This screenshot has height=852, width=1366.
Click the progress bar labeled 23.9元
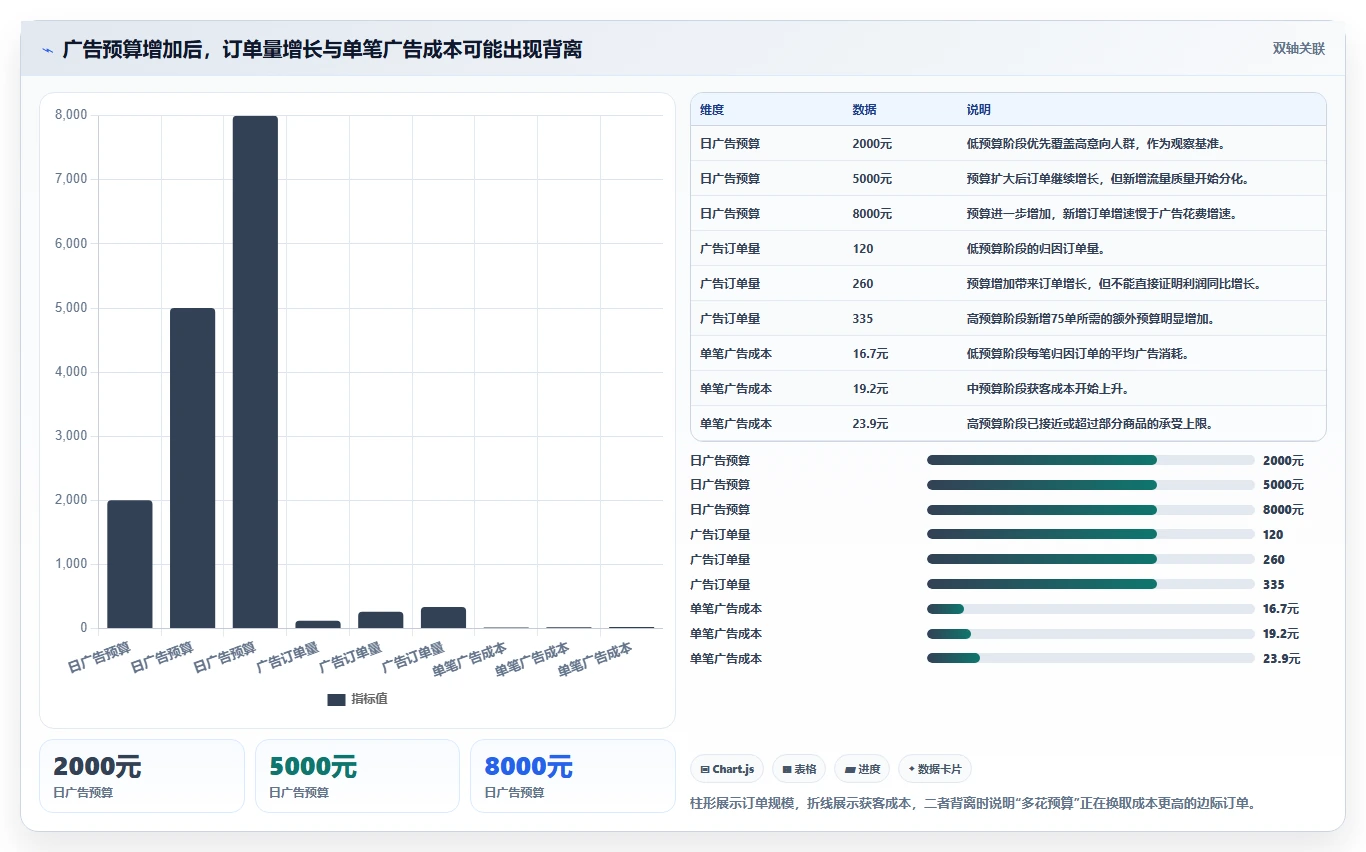point(1091,658)
